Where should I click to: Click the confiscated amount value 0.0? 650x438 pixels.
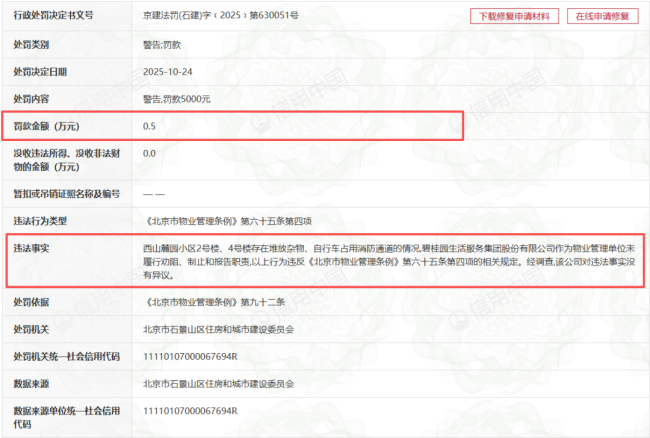point(150,153)
